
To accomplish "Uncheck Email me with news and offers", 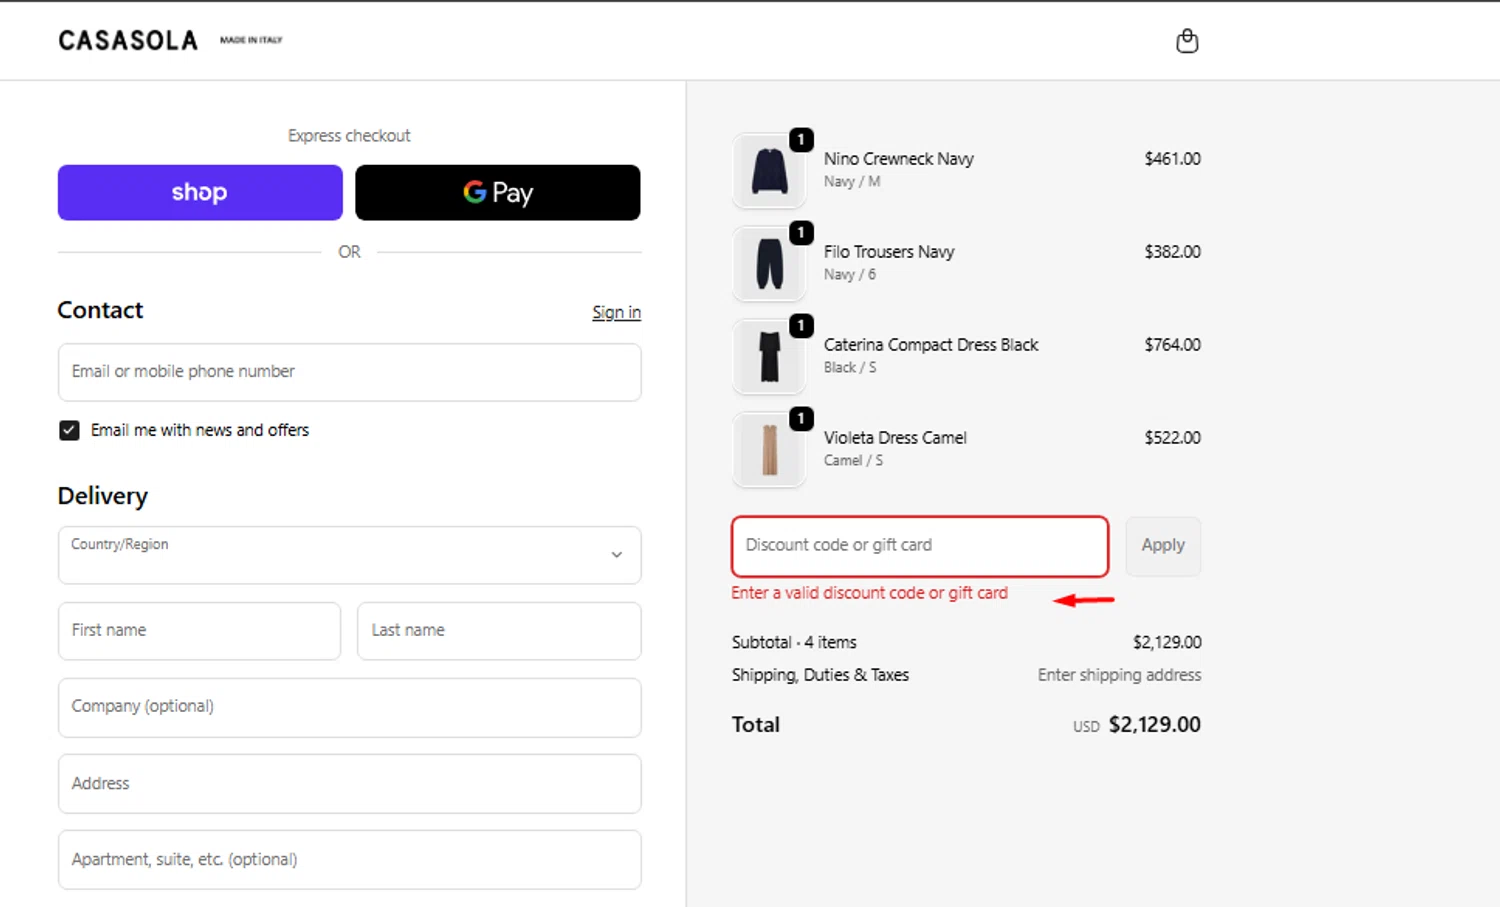I will point(69,430).
